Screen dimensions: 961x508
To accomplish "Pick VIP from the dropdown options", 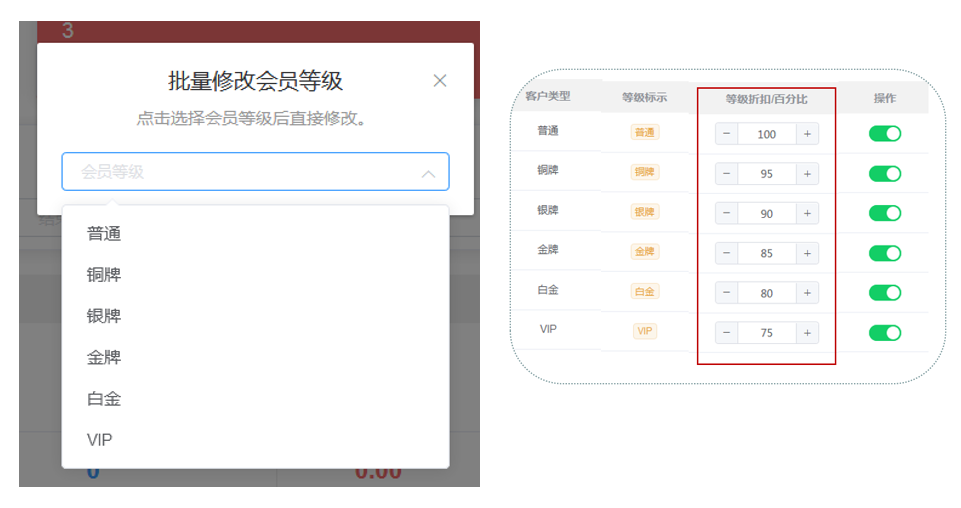I will point(100,440).
